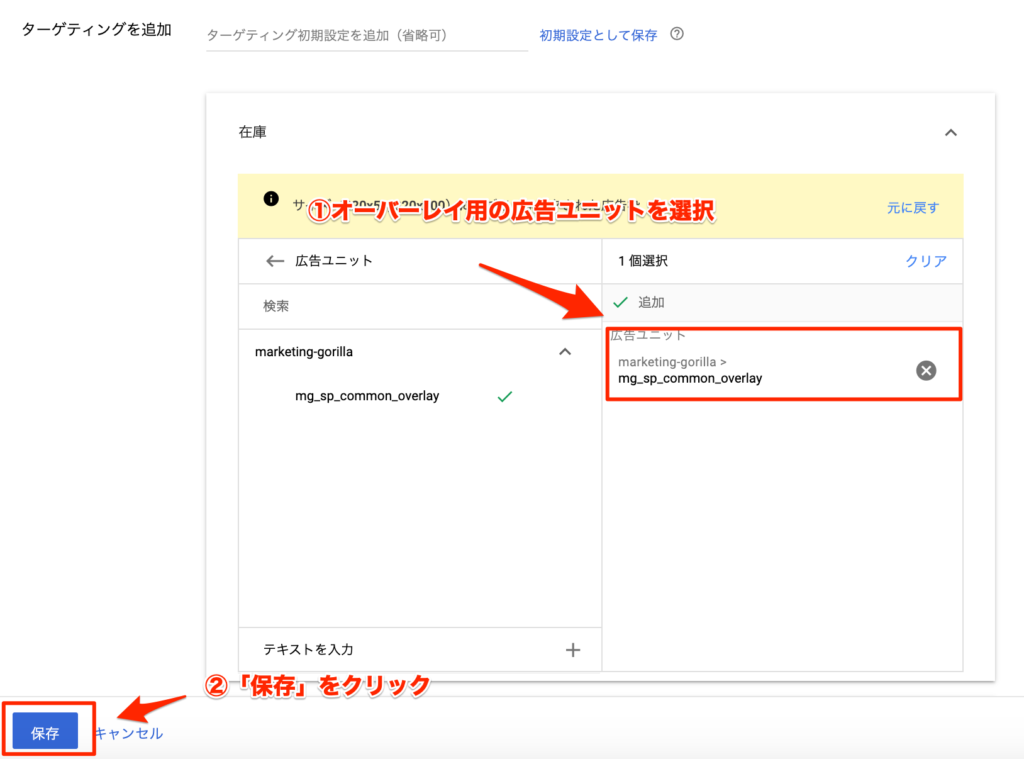1024x759 pixels.
Task: Open the help question-mark icon
Action: (x=677, y=34)
